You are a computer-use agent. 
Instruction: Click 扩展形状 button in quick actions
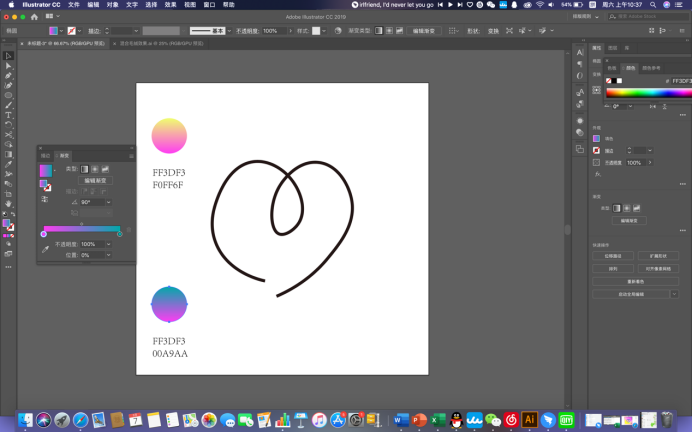point(658,256)
